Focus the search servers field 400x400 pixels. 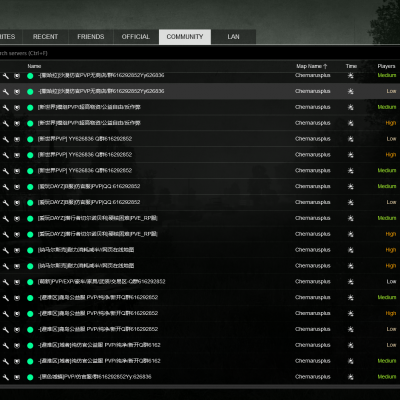tap(200, 53)
